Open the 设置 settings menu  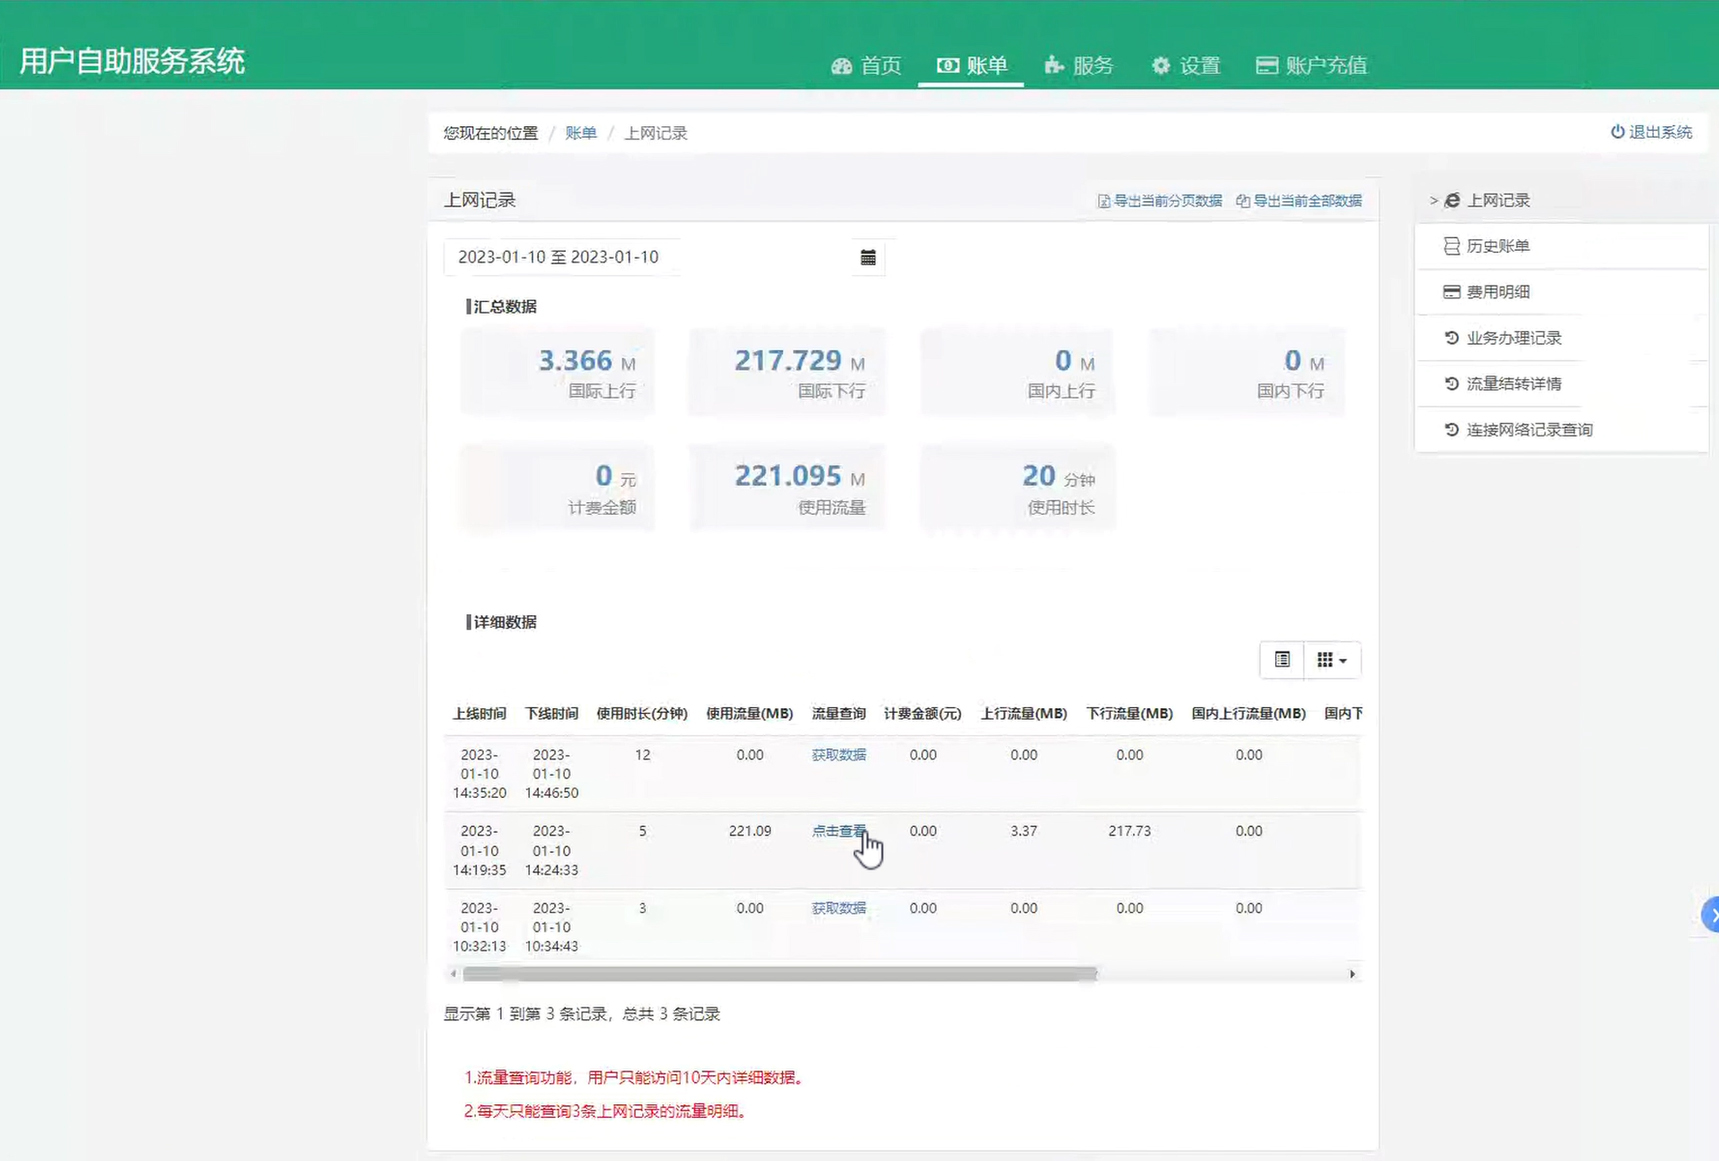(1185, 66)
